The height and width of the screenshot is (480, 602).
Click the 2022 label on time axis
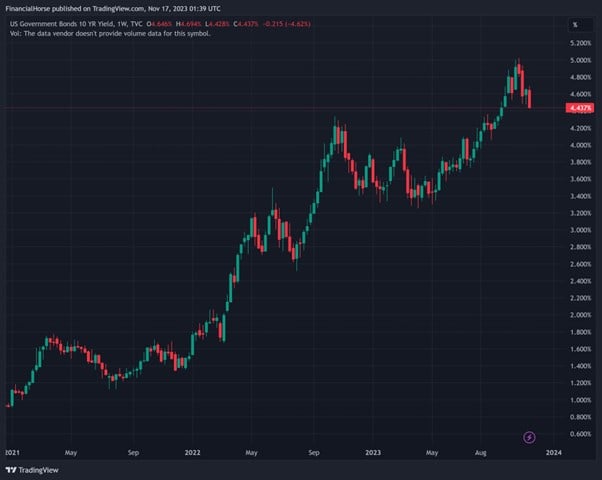(192, 452)
